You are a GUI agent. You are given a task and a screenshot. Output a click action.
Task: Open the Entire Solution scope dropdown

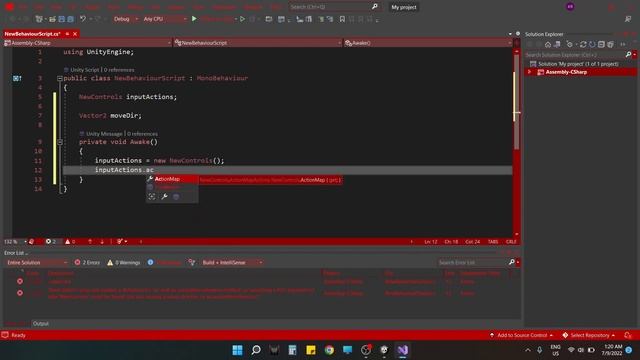(37, 262)
